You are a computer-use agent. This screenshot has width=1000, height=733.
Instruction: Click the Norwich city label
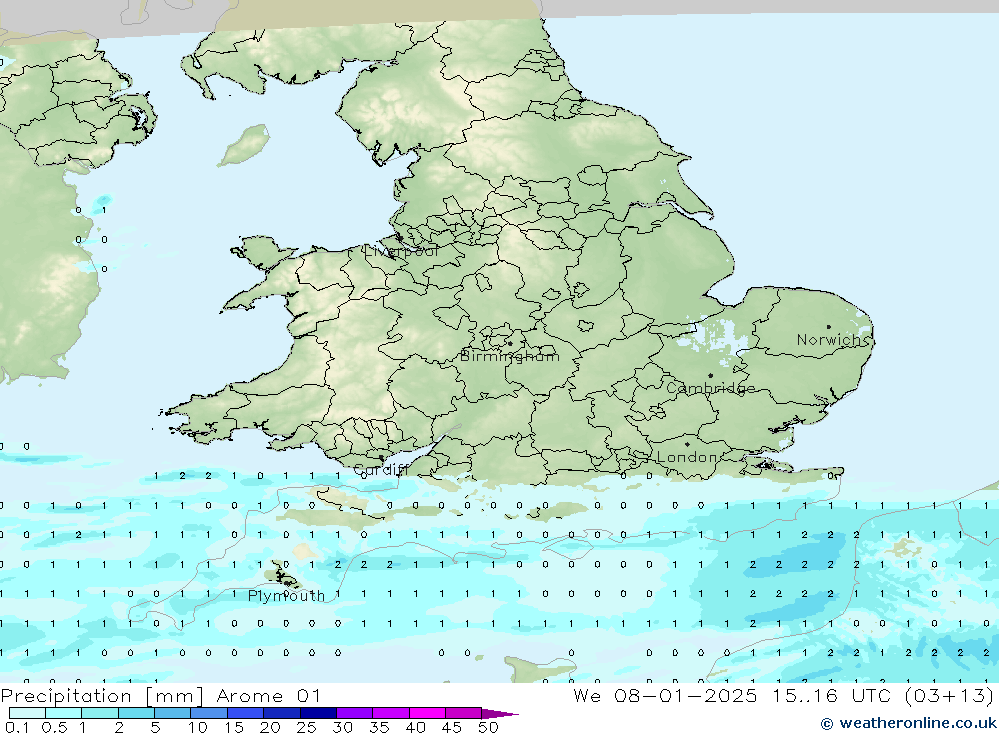point(832,340)
